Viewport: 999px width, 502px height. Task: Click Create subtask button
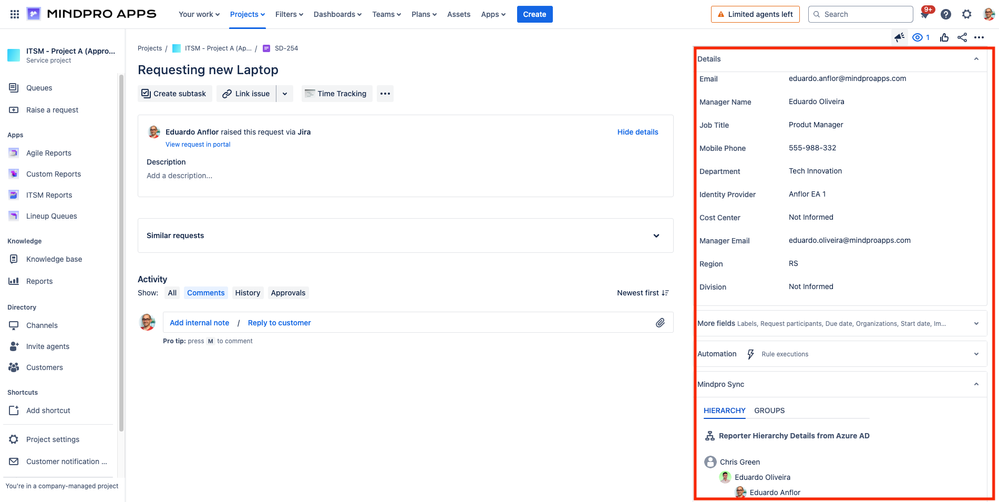click(175, 94)
